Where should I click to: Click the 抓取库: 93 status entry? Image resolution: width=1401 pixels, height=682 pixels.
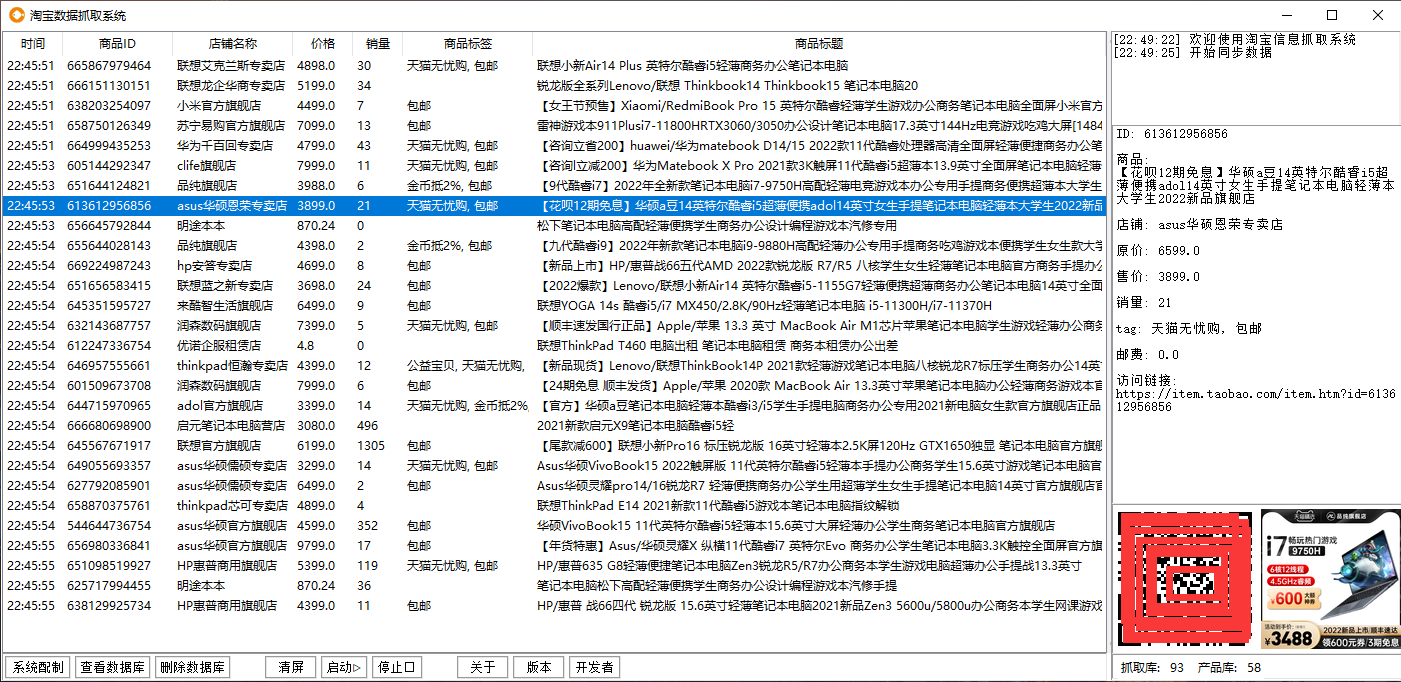(1152, 667)
